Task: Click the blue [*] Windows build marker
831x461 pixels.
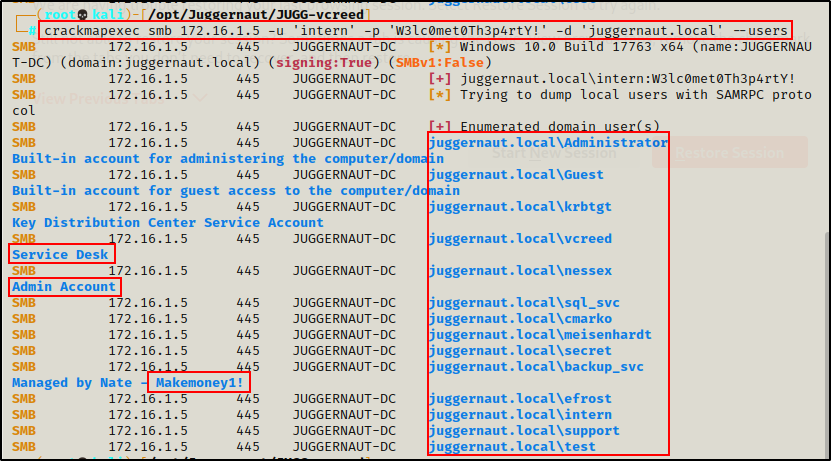Action: (x=437, y=47)
